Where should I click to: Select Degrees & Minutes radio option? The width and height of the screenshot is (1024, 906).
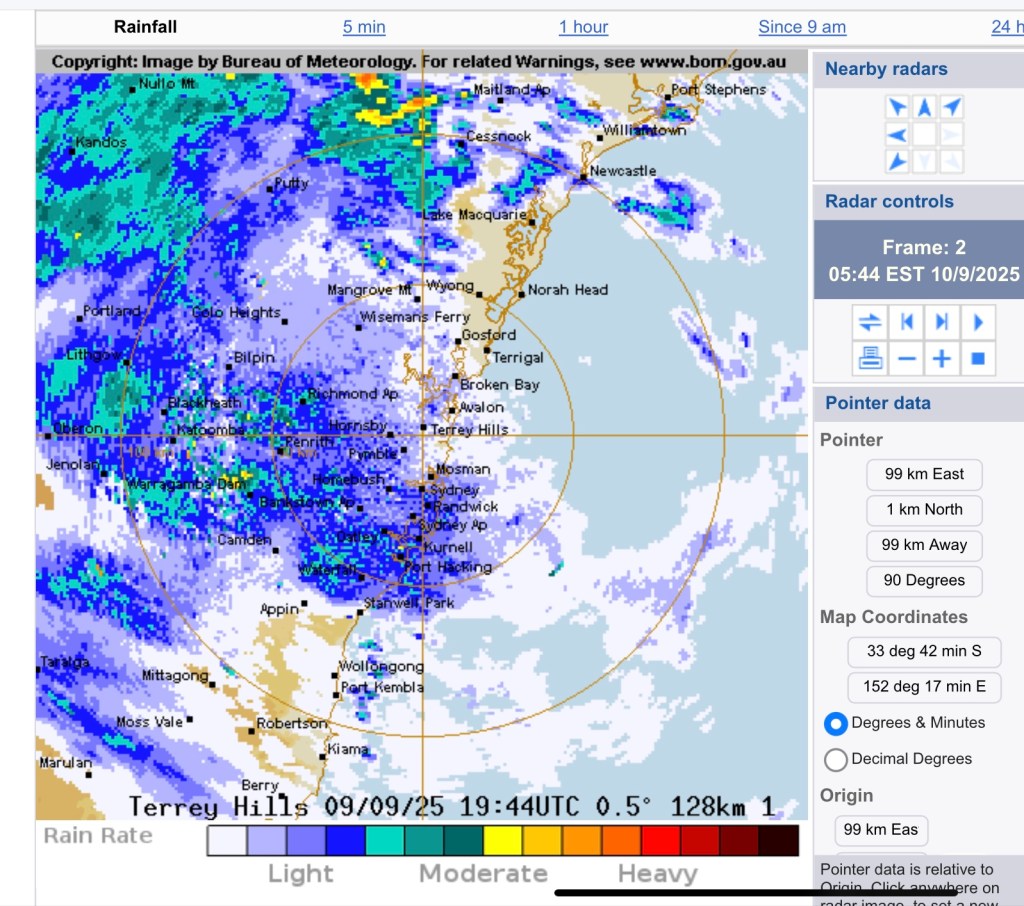click(x=835, y=723)
